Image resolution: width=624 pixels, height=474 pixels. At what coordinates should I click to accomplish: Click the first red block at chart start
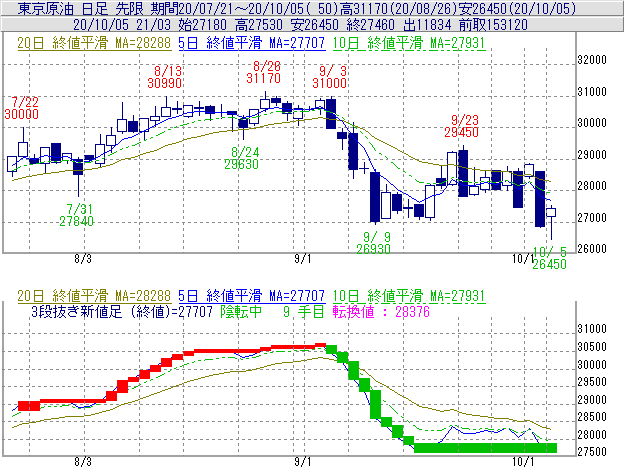click(x=29, y=406)
